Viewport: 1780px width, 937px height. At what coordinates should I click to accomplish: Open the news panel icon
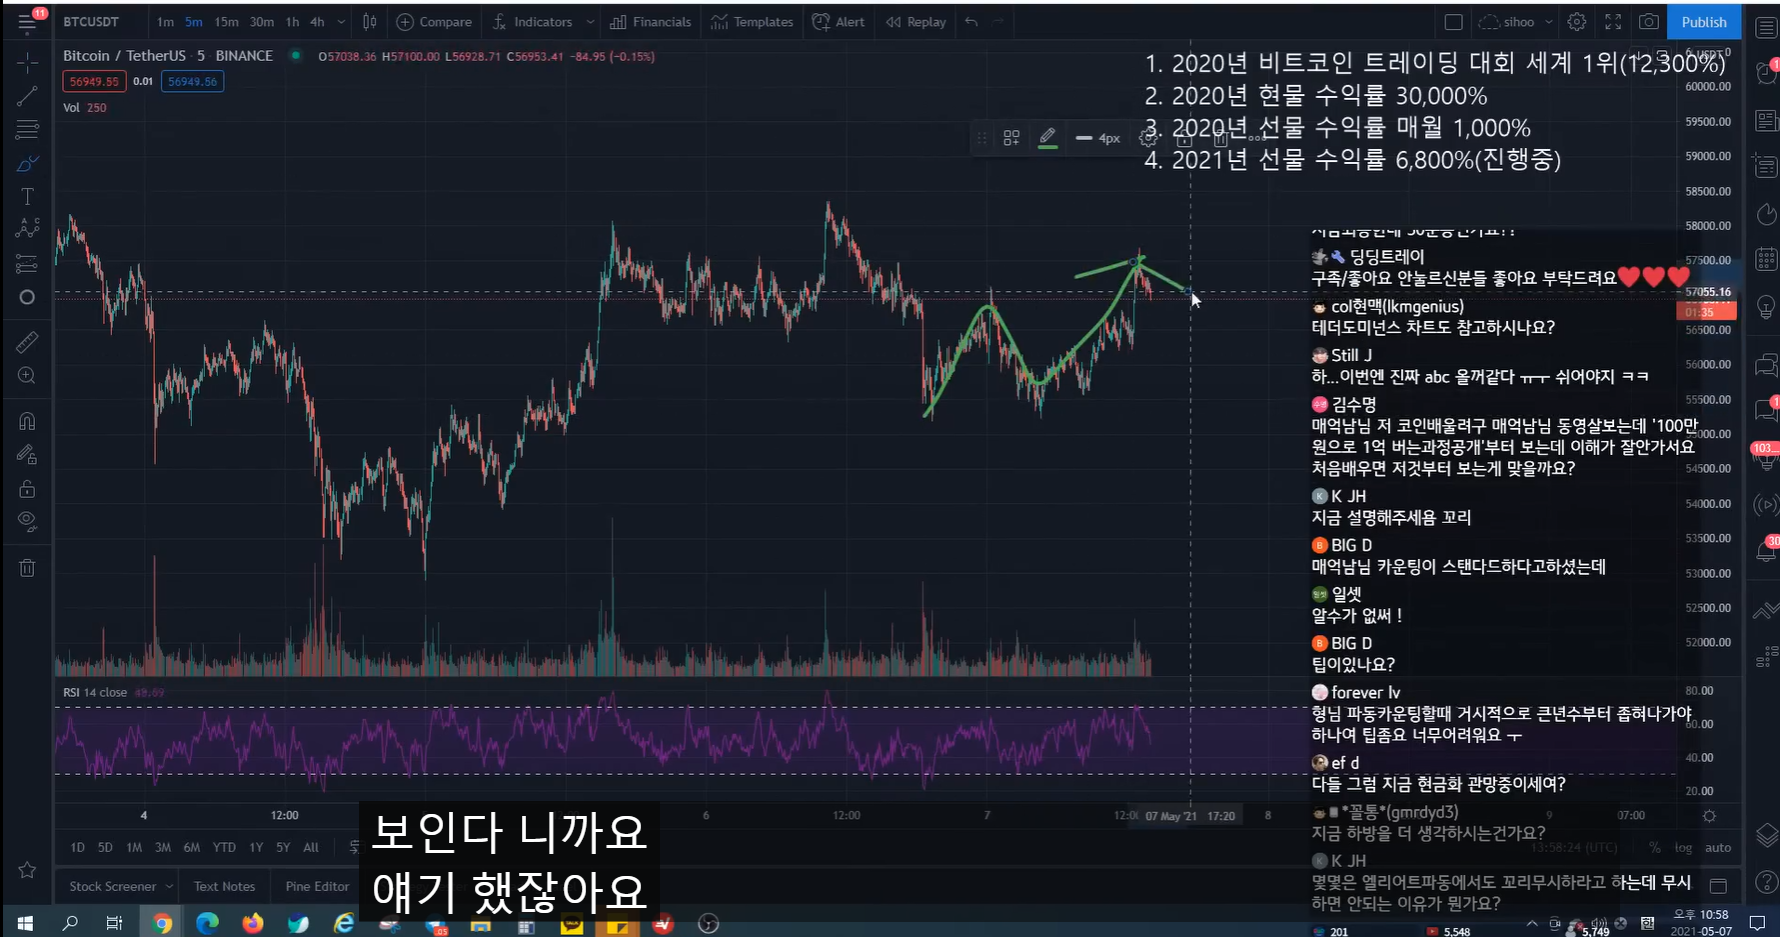pyautogui.click(x=1767, y=121)
